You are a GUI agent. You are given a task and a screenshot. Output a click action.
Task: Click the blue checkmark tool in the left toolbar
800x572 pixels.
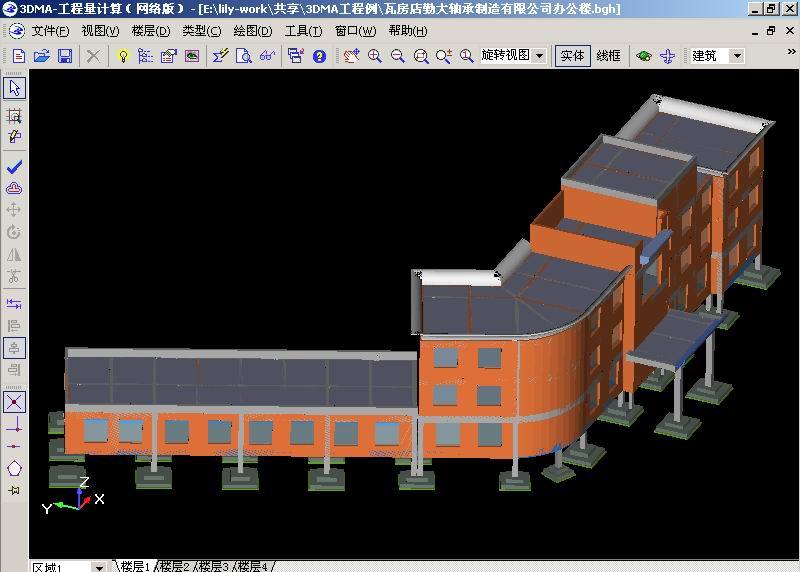14,167
